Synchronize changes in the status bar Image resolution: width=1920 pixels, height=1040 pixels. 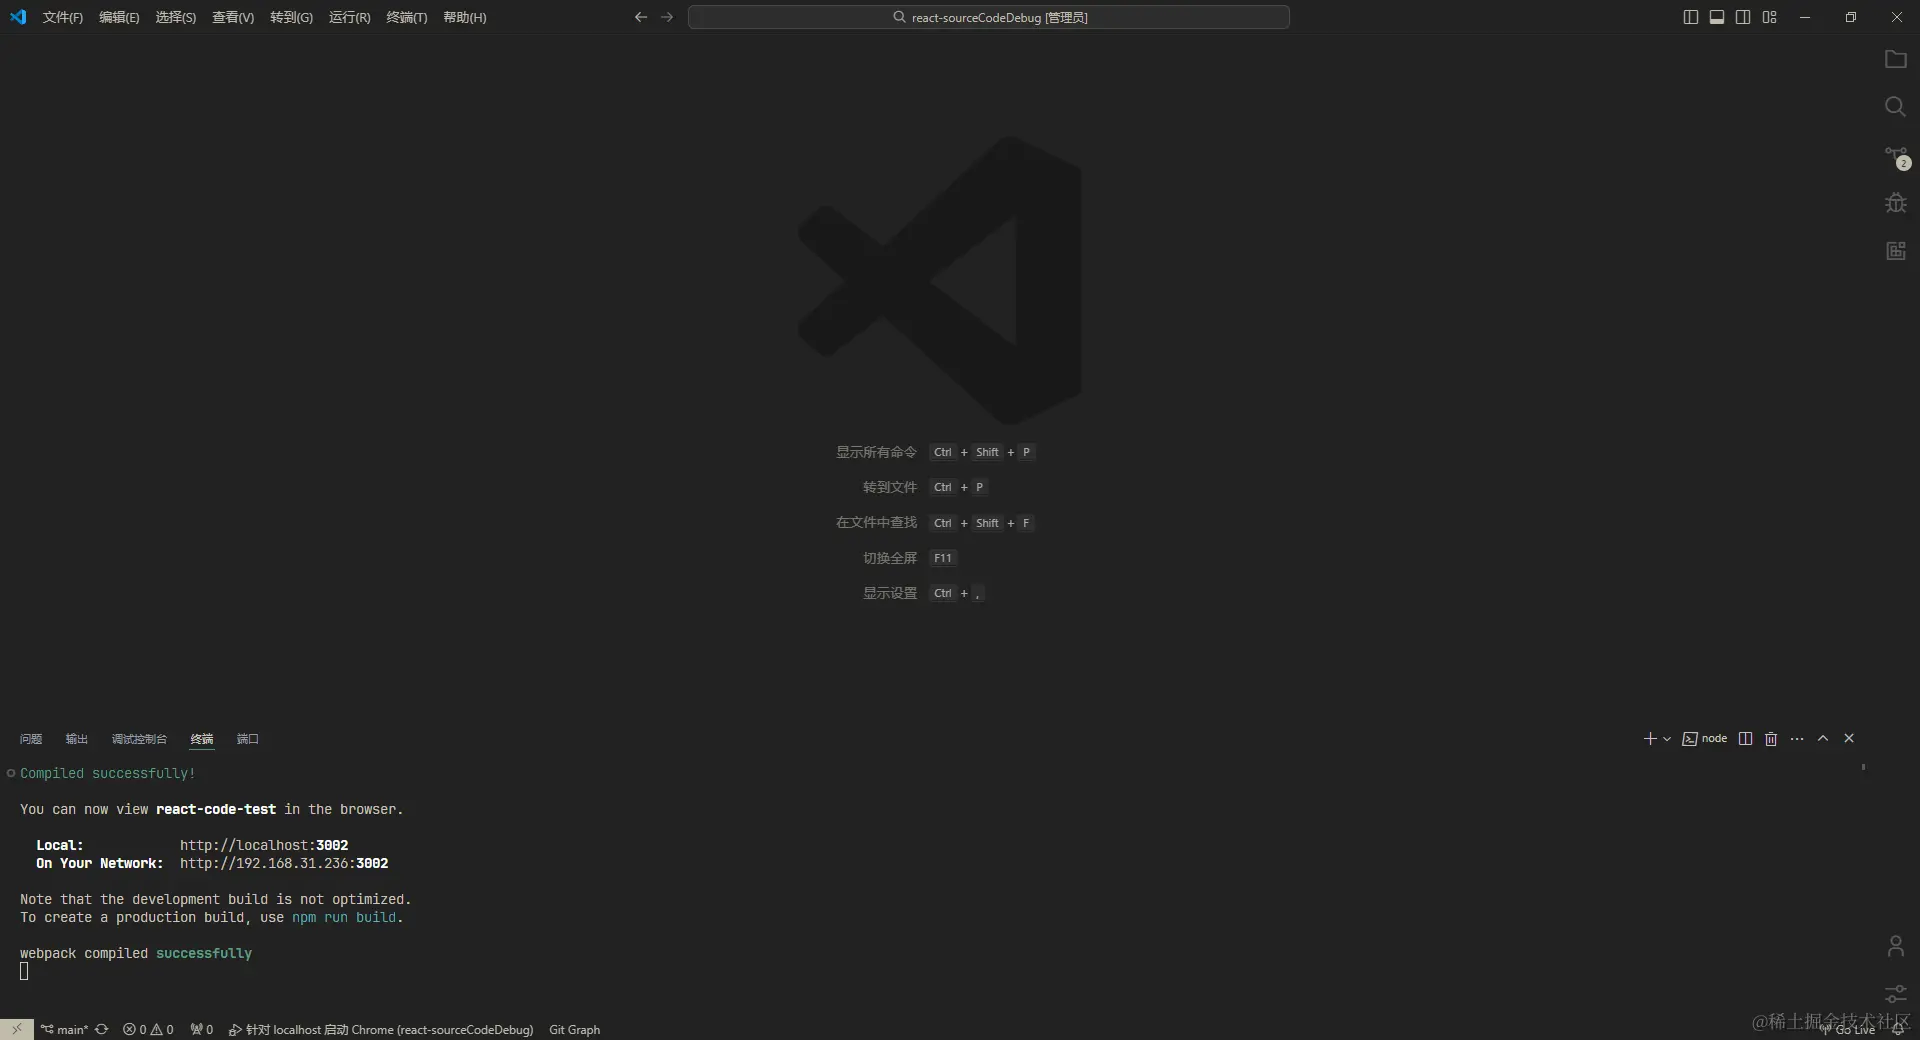tap(101, 1029)
